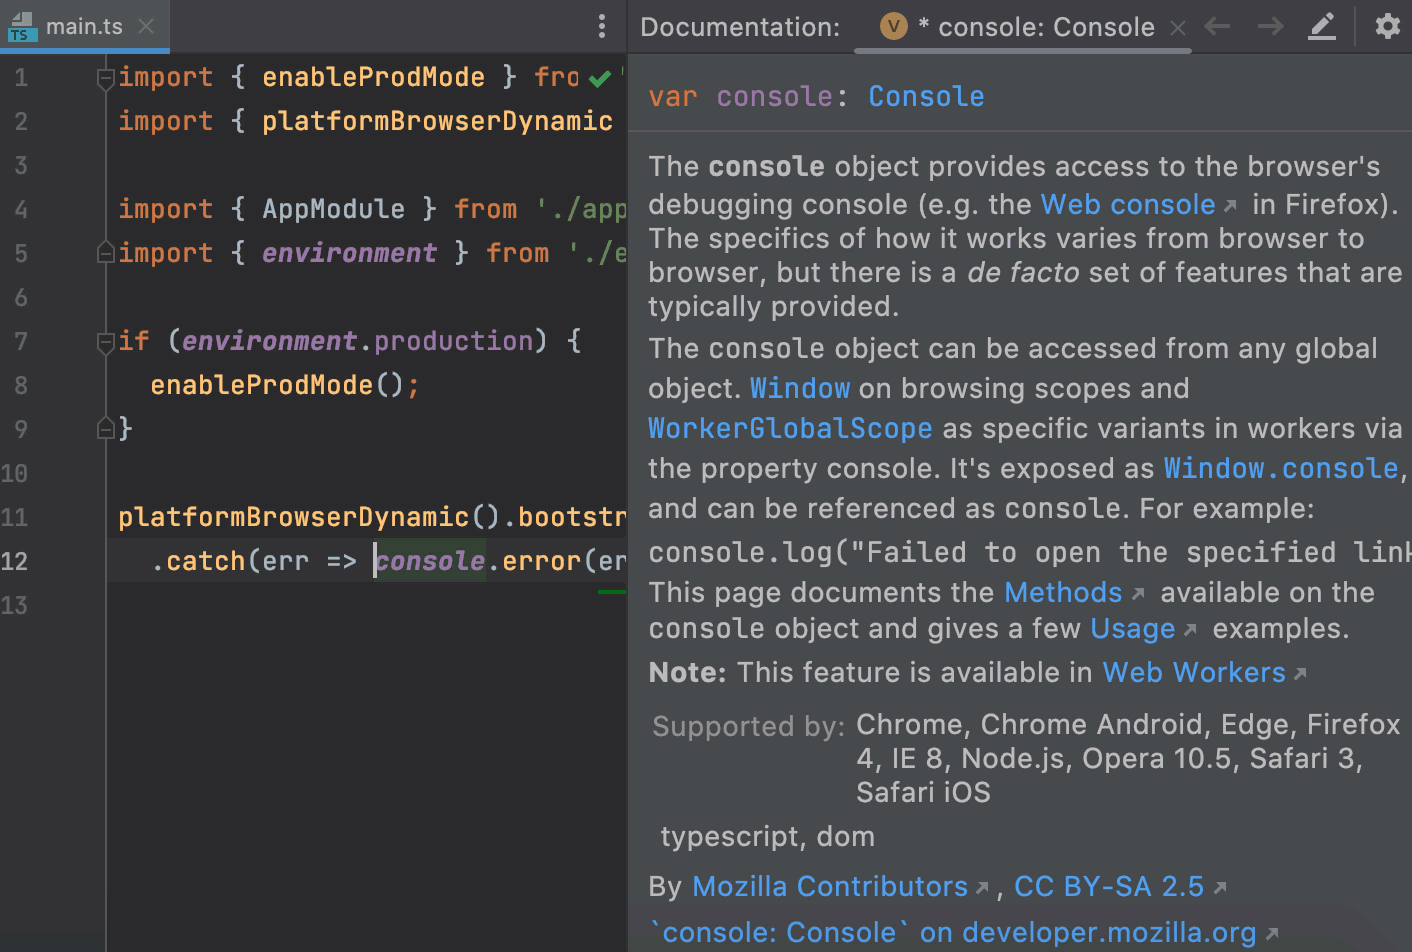Click the edit documentation pencil icon

tap(1322, 27)
